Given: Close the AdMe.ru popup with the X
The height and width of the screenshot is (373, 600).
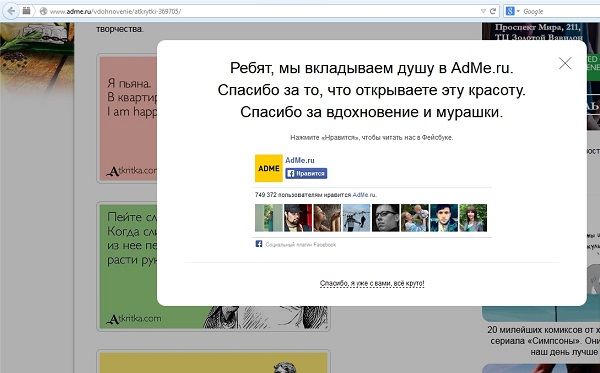Looking at the screenshot, I should (565, 64).
